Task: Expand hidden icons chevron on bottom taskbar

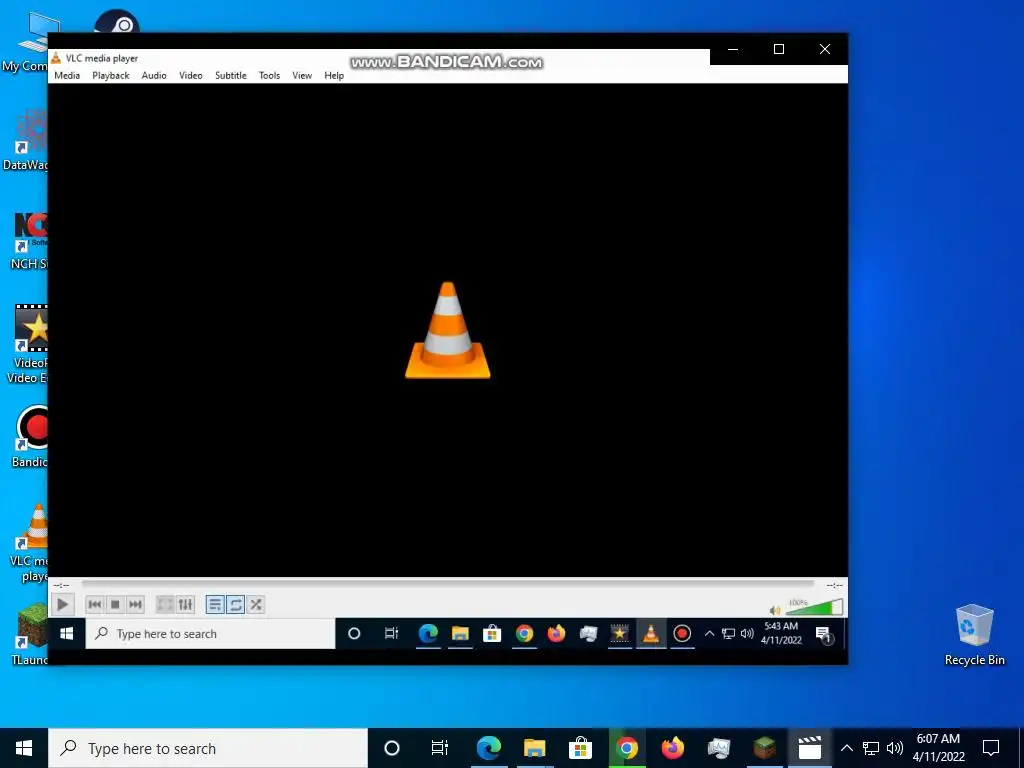Action: 846,748
